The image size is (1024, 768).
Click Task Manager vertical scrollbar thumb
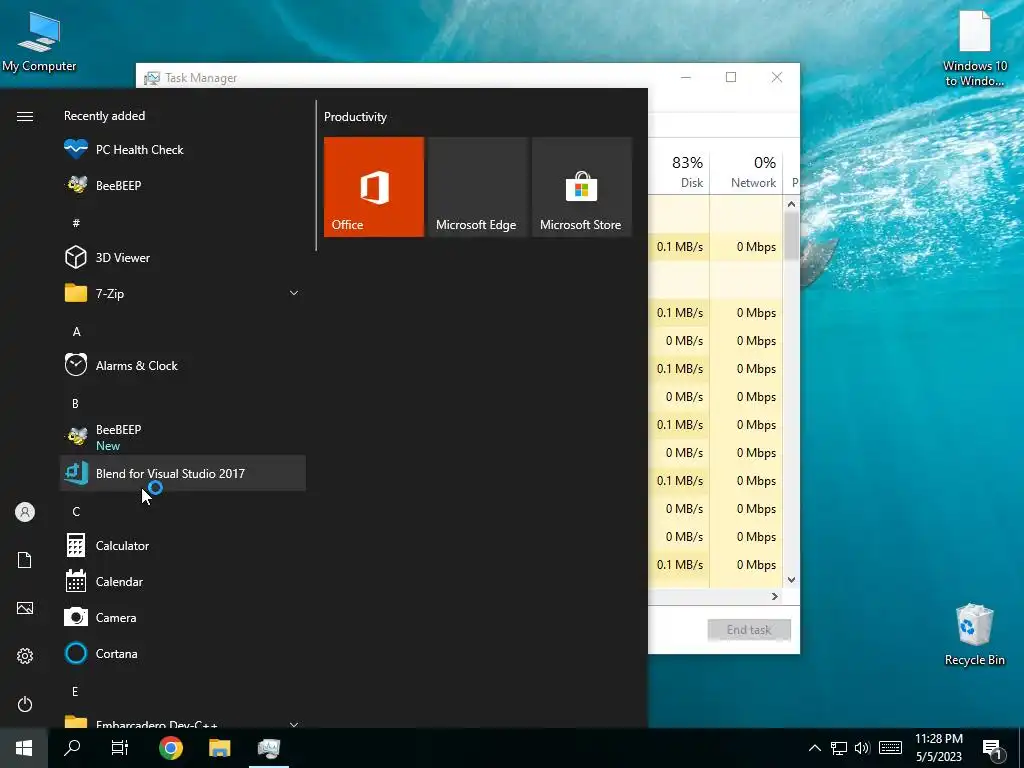[x=791, y=235]
